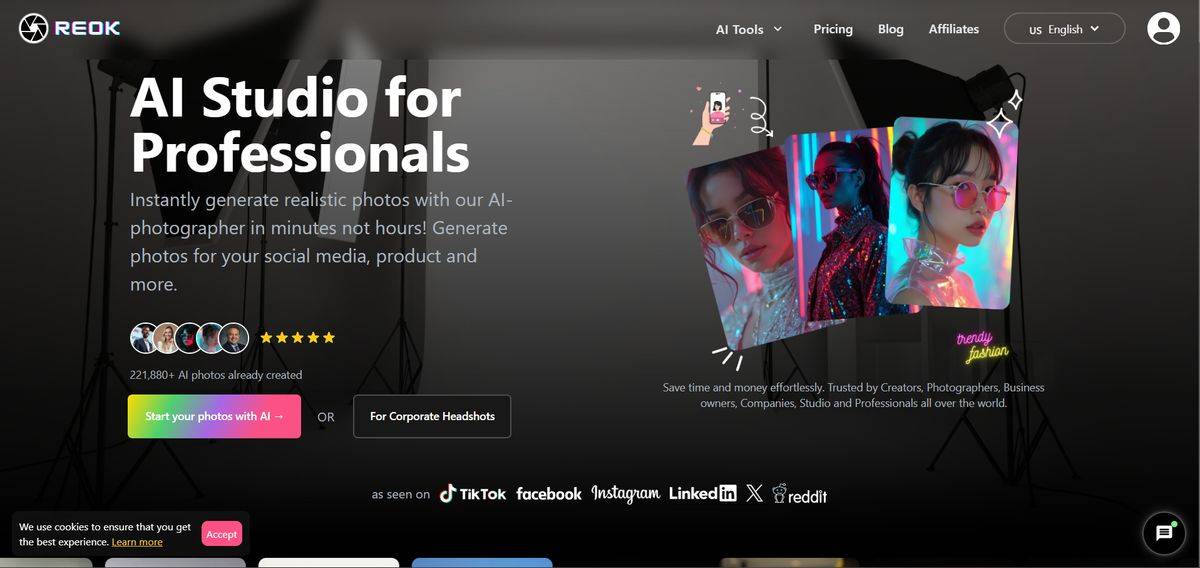The image size is (1200, 568).
Task: Open the chat support bubble icon
Action: click(x=1163, y=533)
